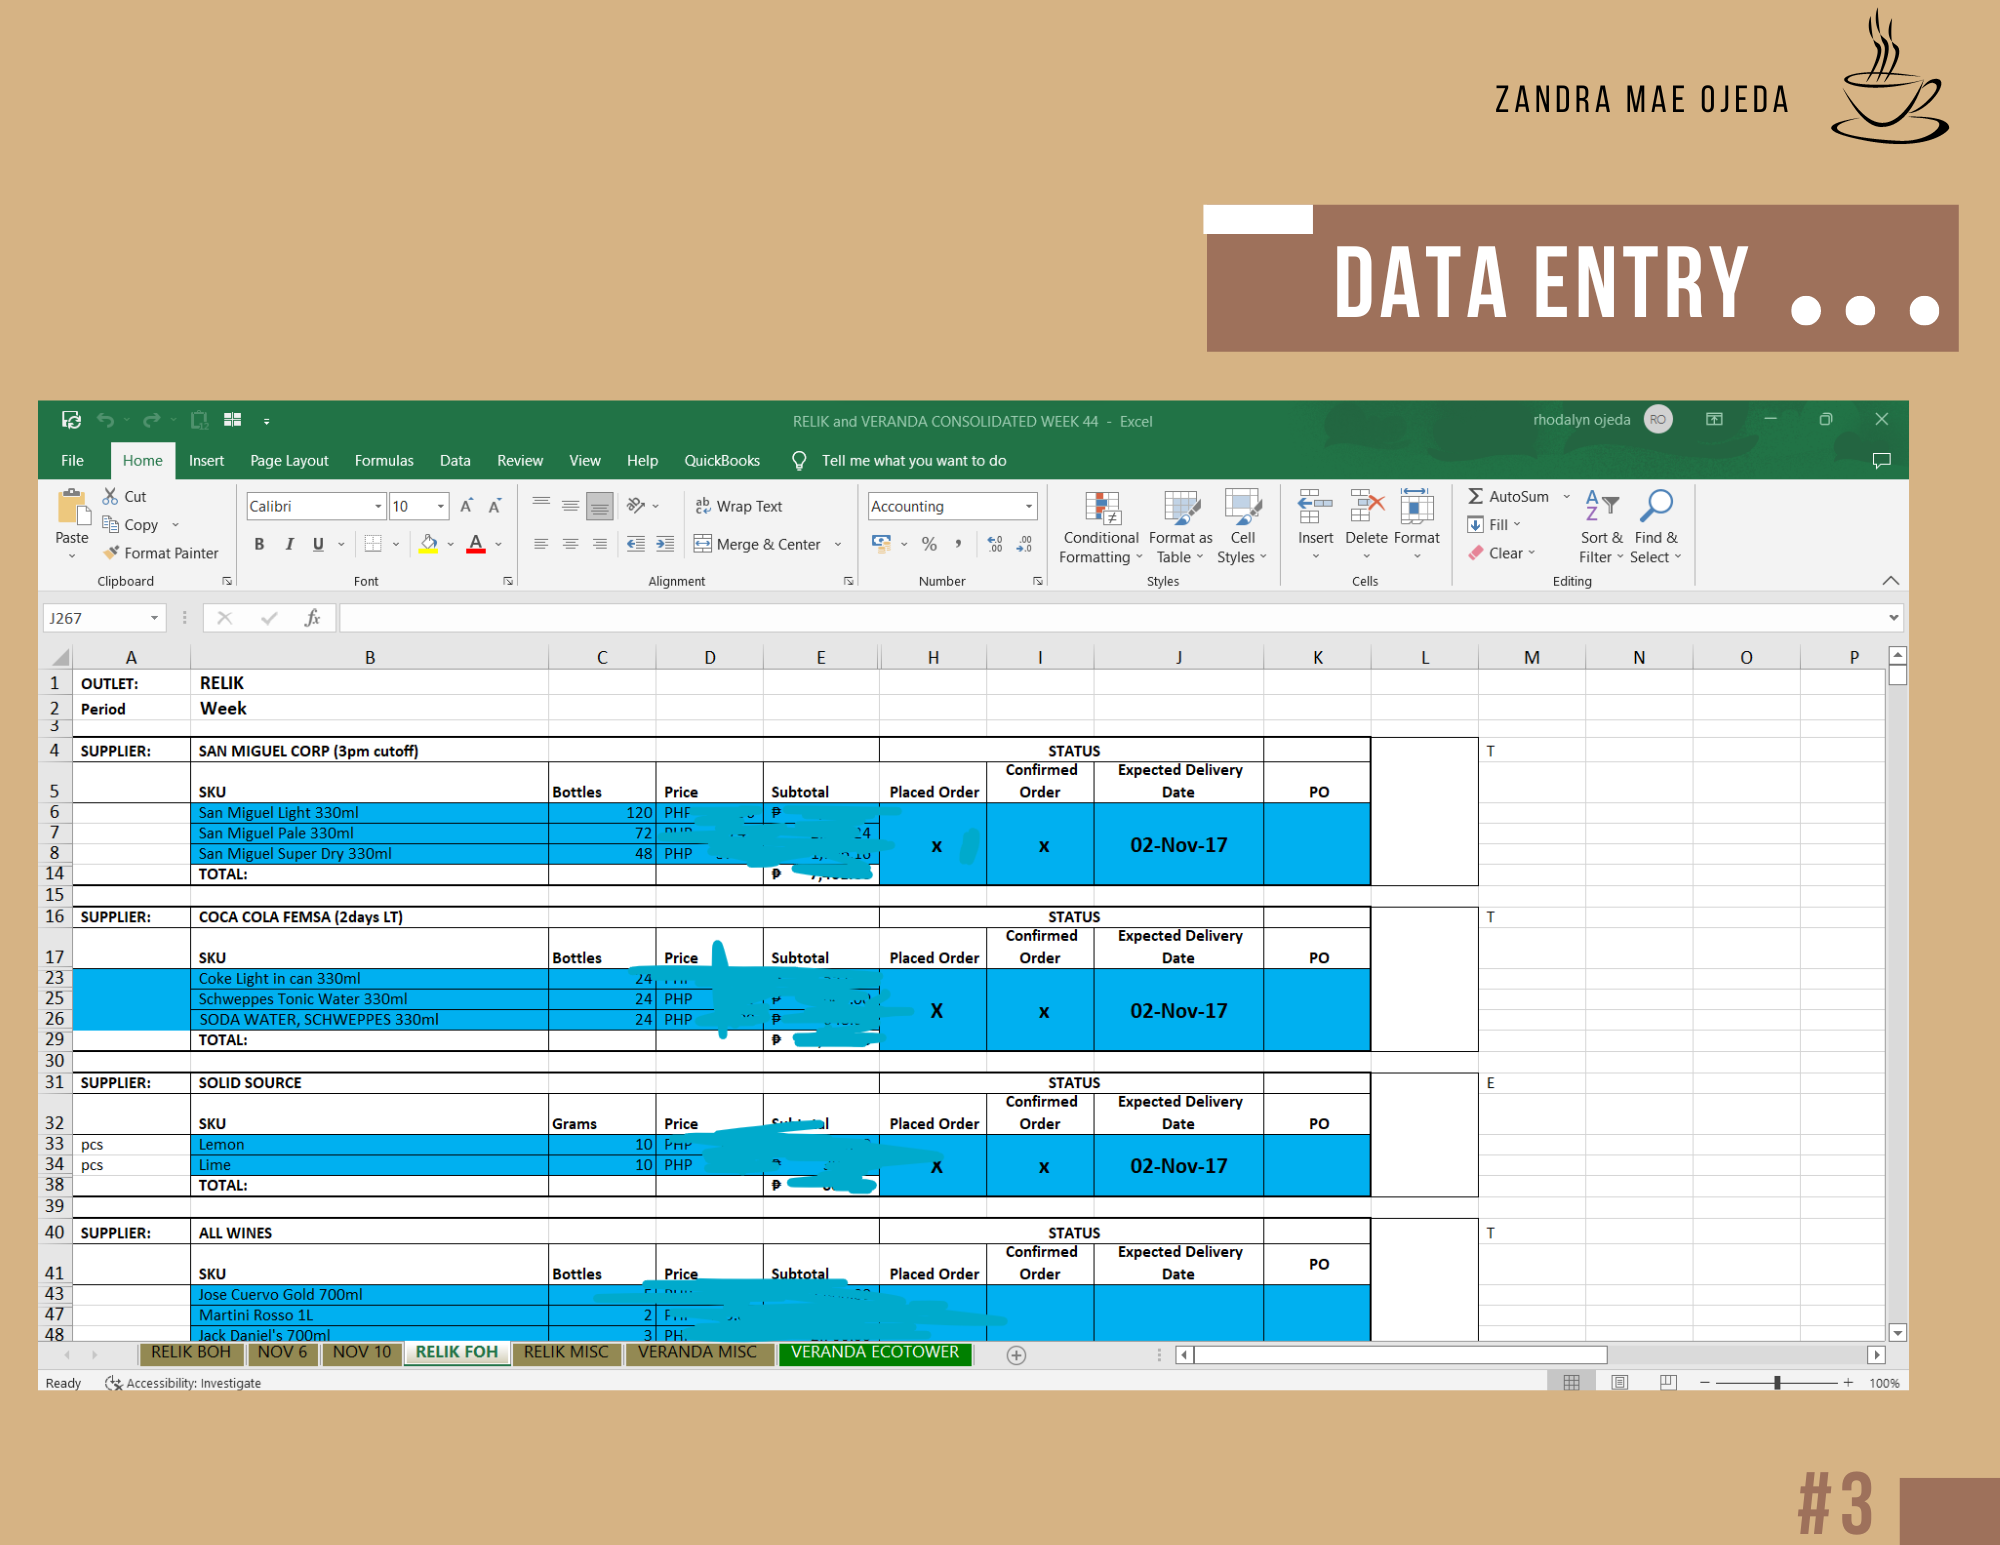Viewport: 2000px width, 1545px height.
Task: Toggle Italic formatting
Action: pos(289,544)
